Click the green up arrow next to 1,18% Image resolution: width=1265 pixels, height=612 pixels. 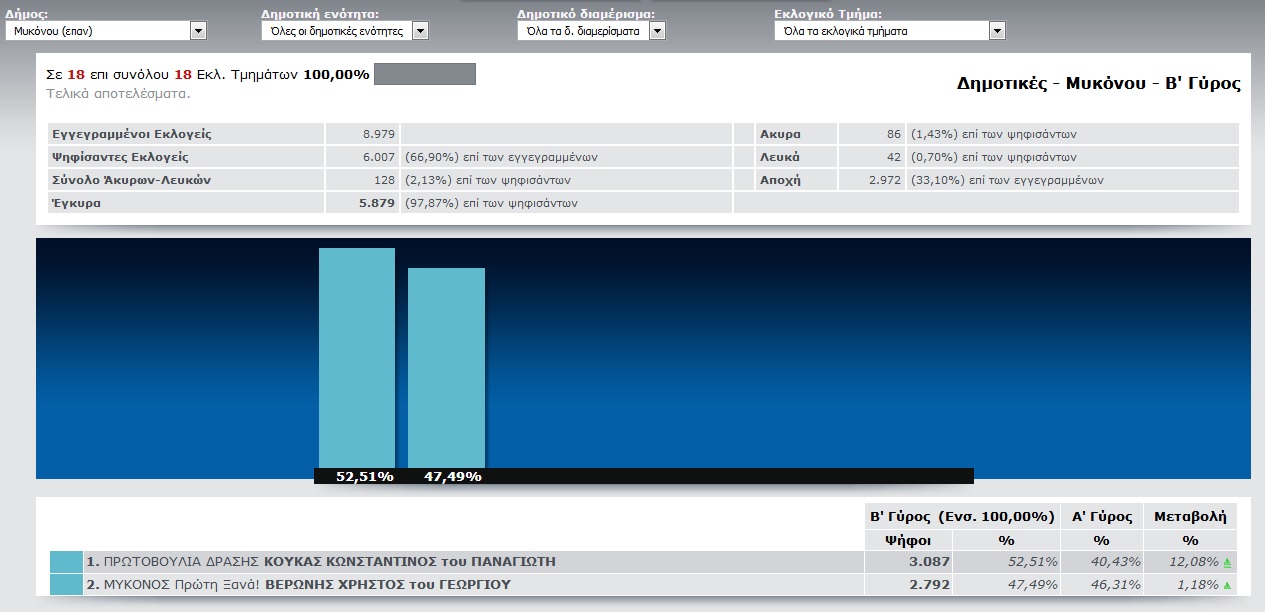pos(1227,585)
